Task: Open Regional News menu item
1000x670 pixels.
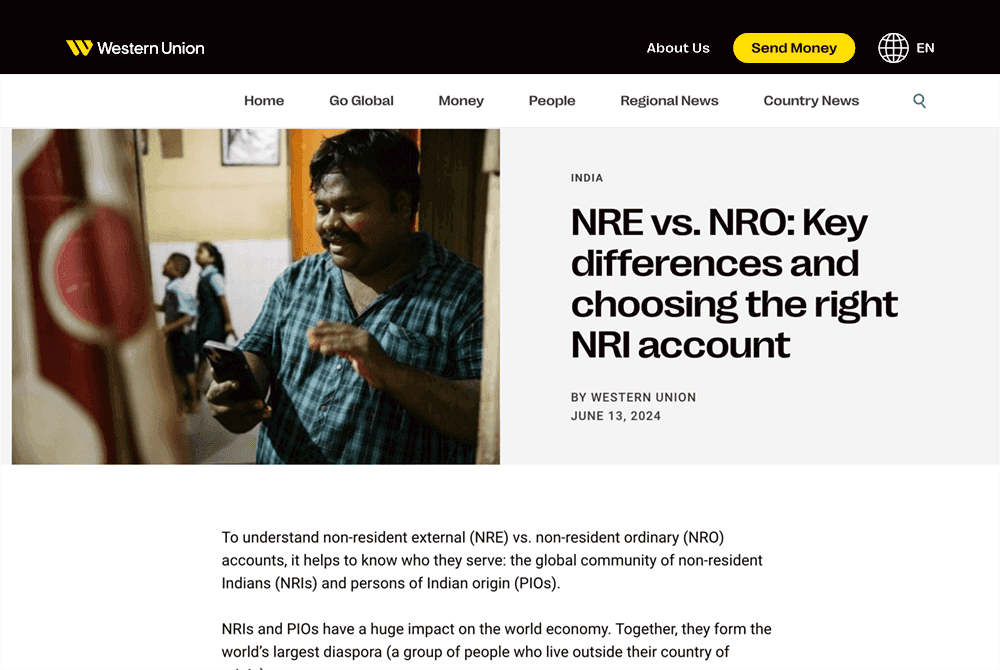Action: (669, 101)
